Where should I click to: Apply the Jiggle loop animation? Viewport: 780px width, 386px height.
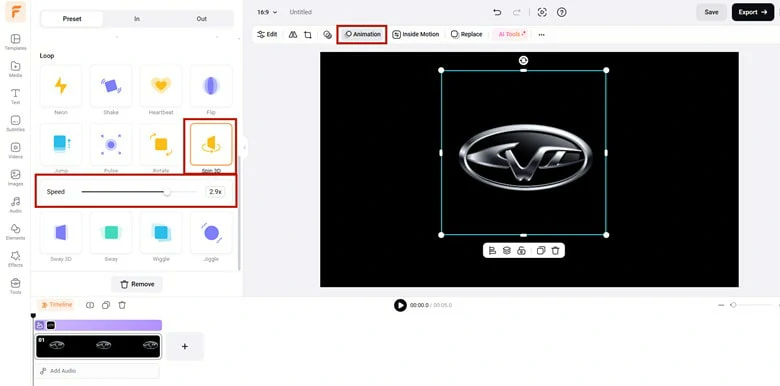(211, 233)
